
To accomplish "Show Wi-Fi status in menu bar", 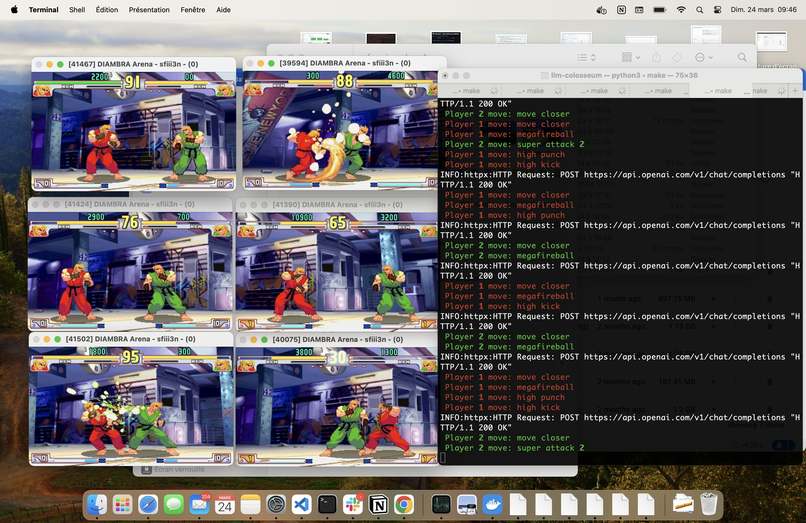I will (681, 9).
